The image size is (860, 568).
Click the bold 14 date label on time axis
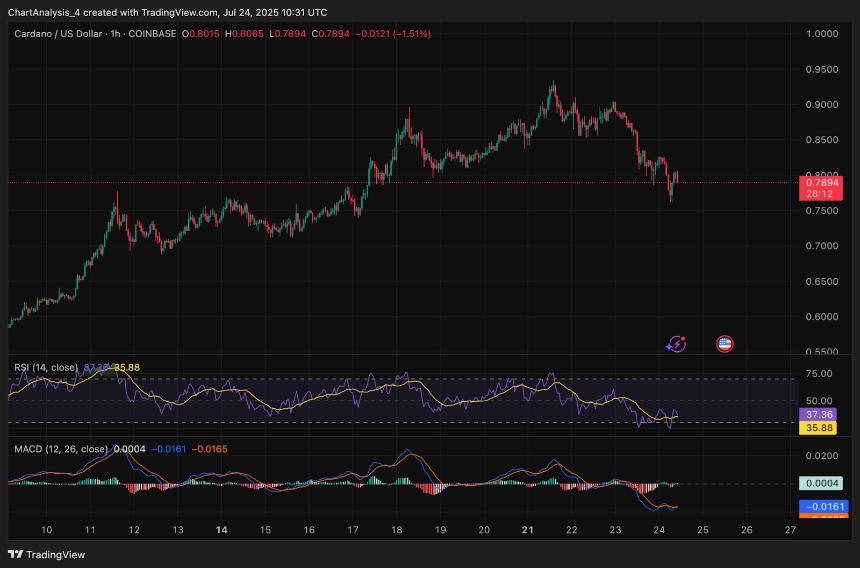coord(221,529)
